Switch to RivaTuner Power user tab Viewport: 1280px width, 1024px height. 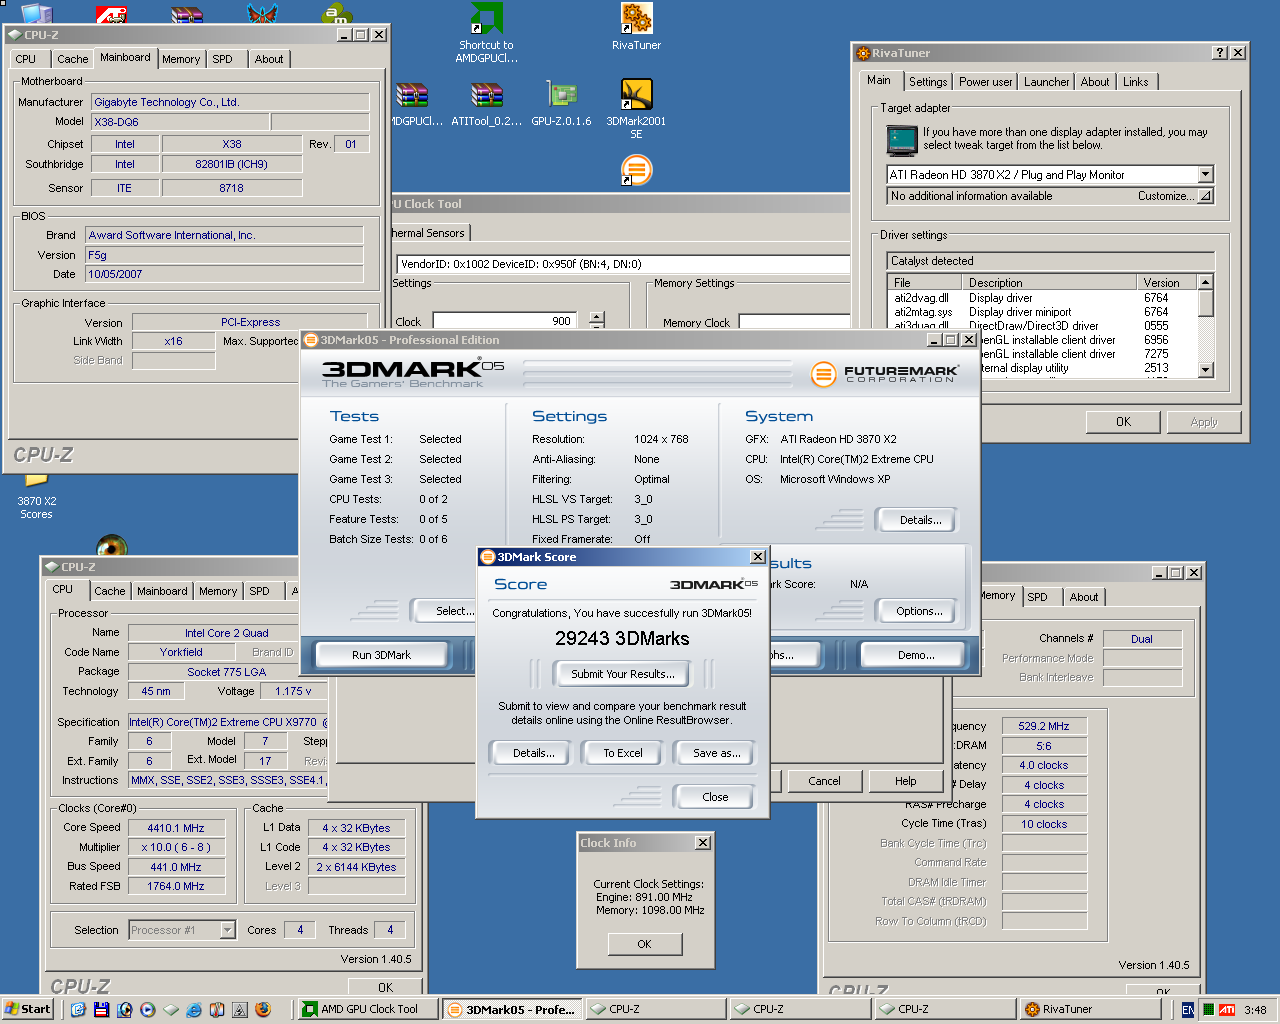pos(985,82)
